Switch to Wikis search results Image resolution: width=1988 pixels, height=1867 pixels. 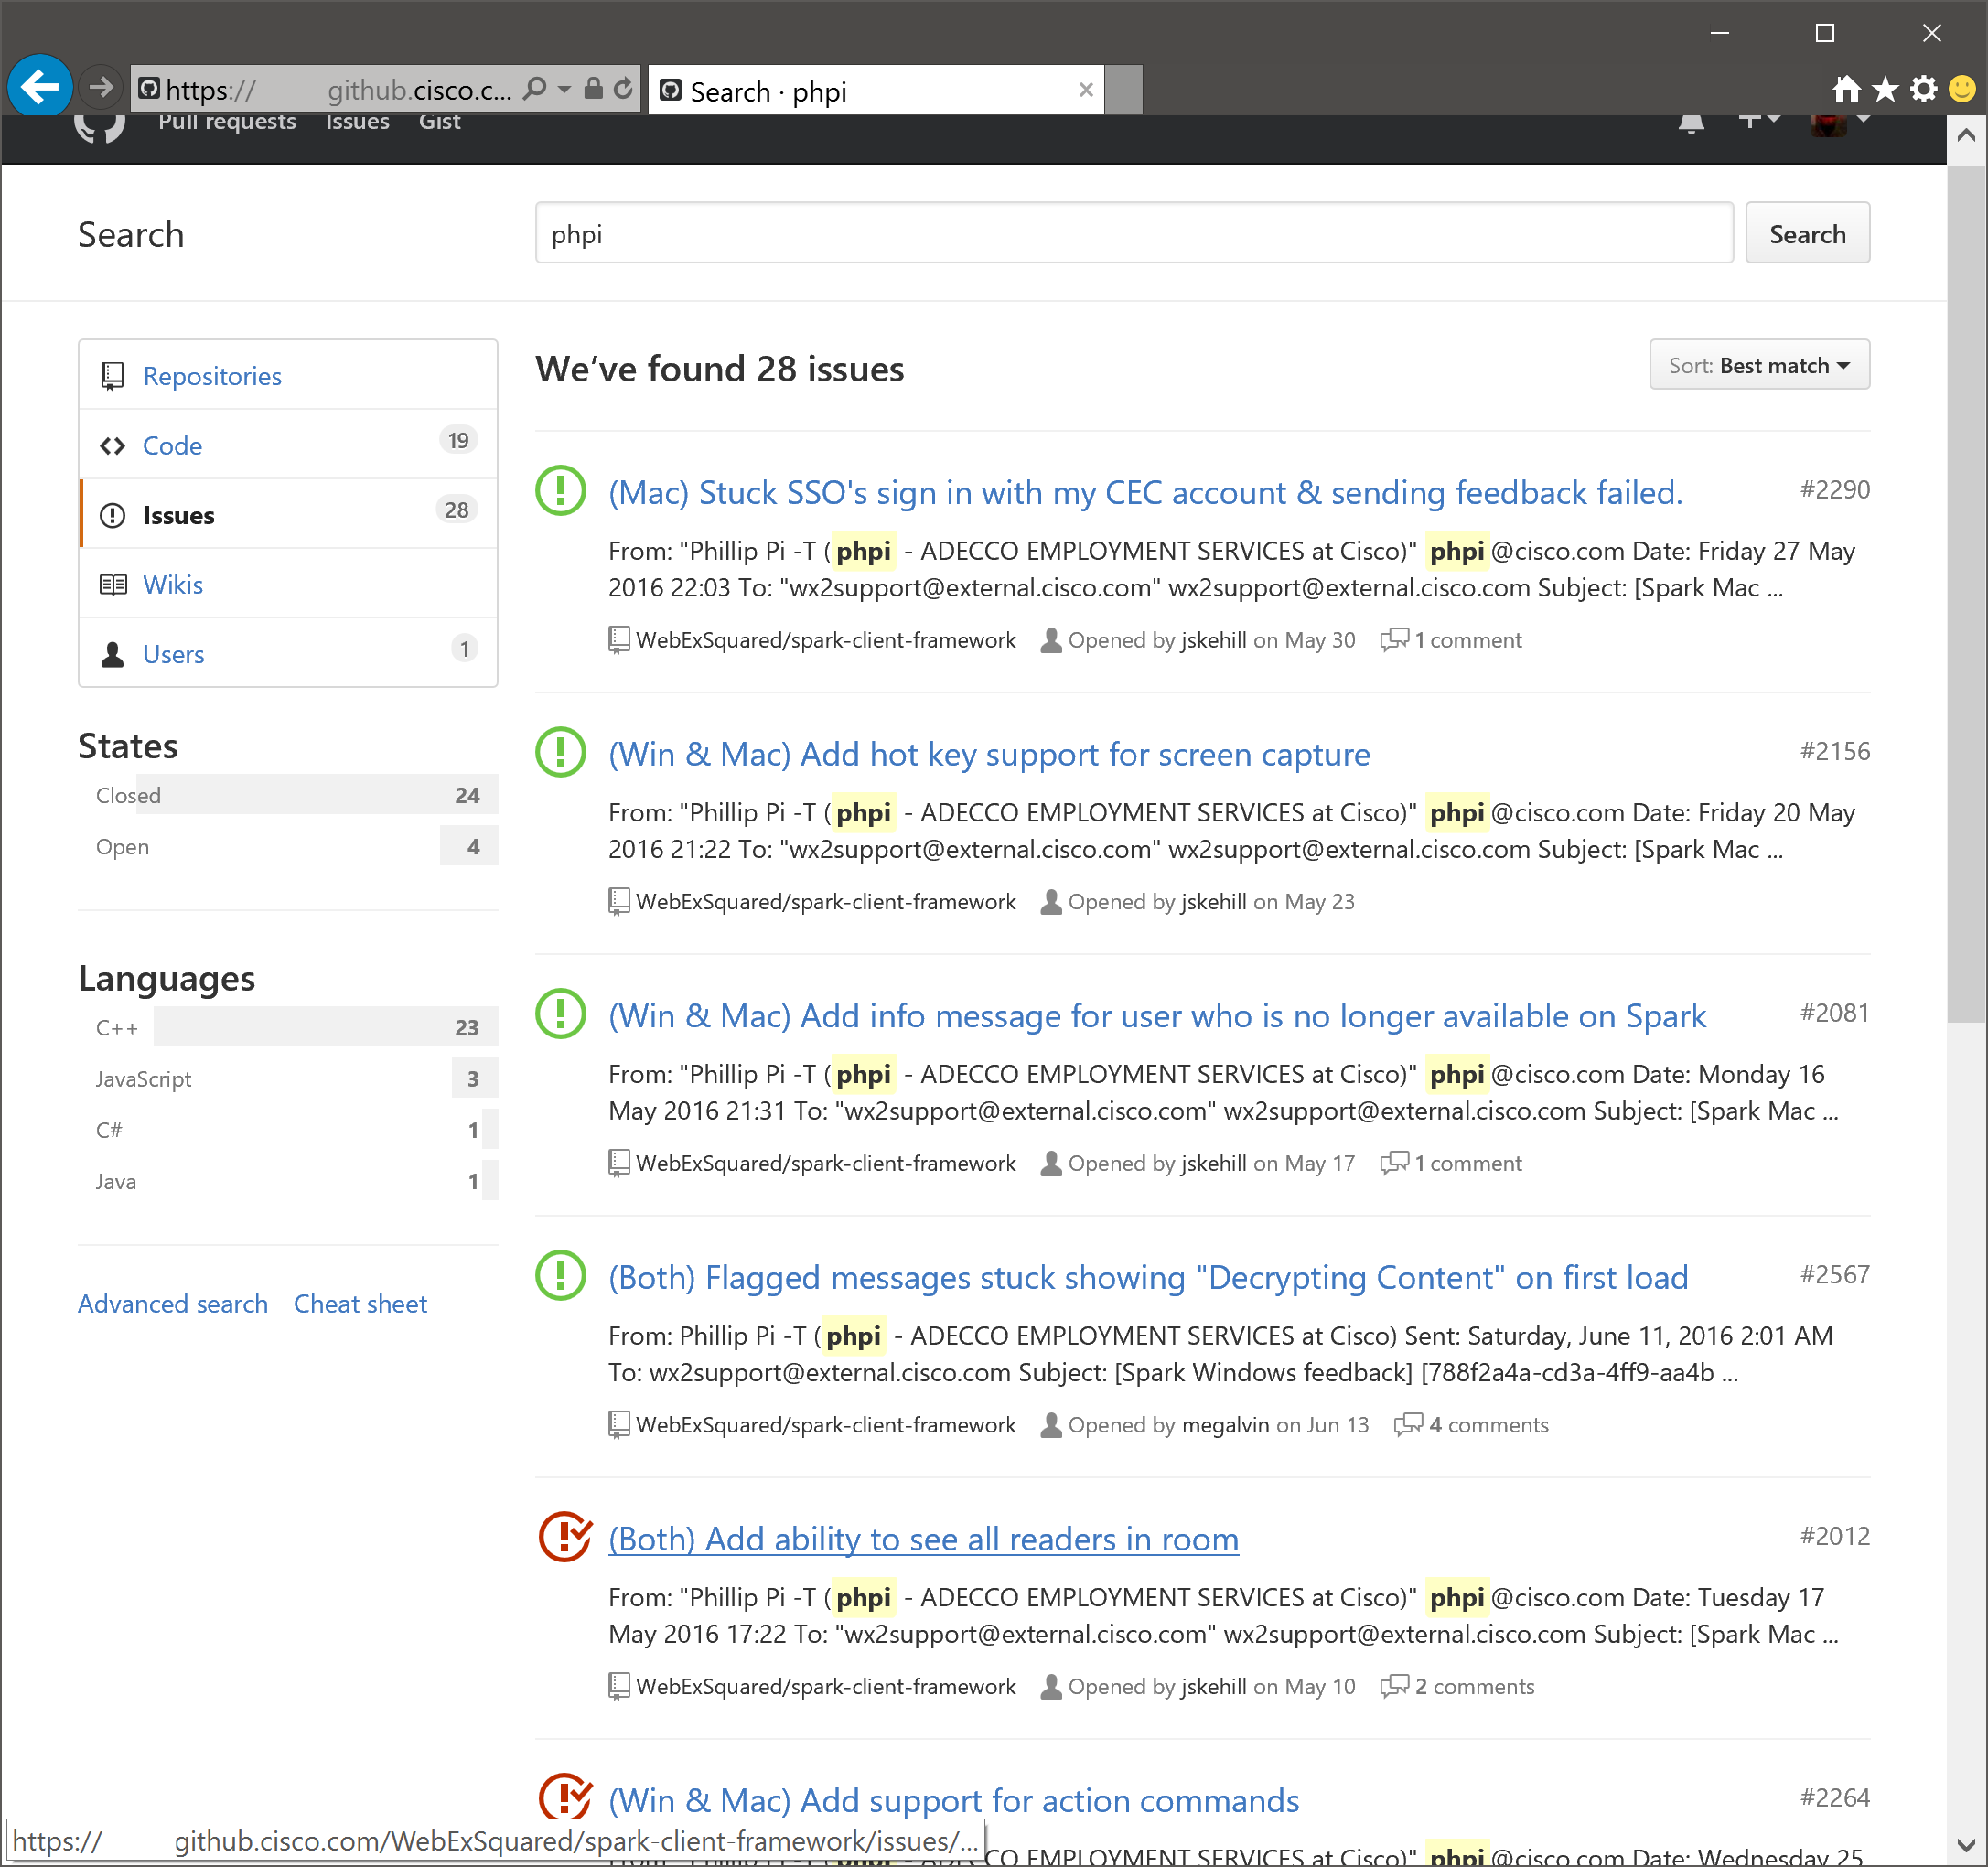point(172,584)
